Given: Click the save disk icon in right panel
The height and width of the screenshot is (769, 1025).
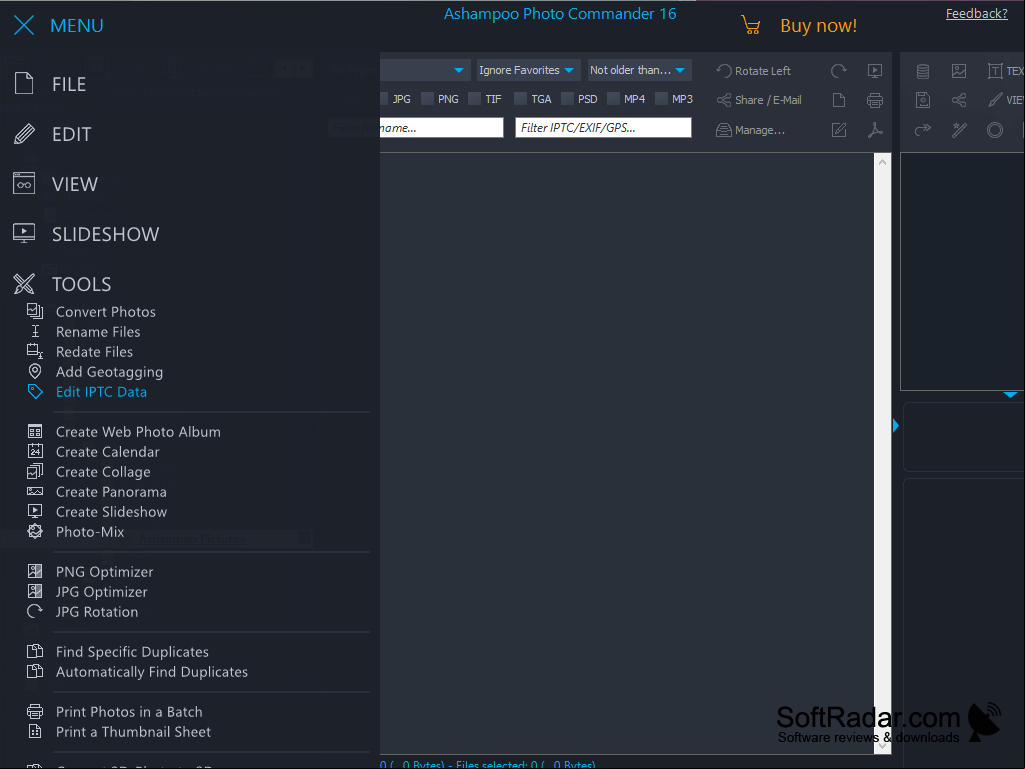Looking at the screenshot, I should 923,100.
